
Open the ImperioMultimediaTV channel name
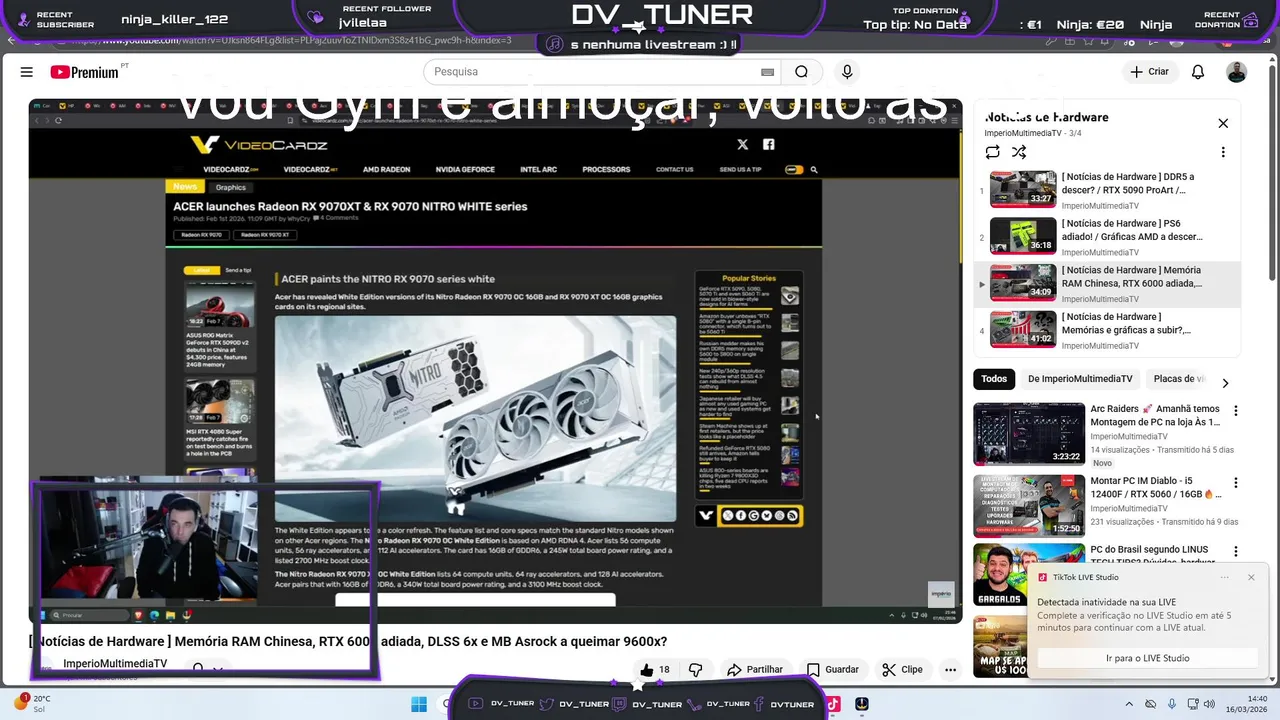pyautogui.click(x=115, y=664)
